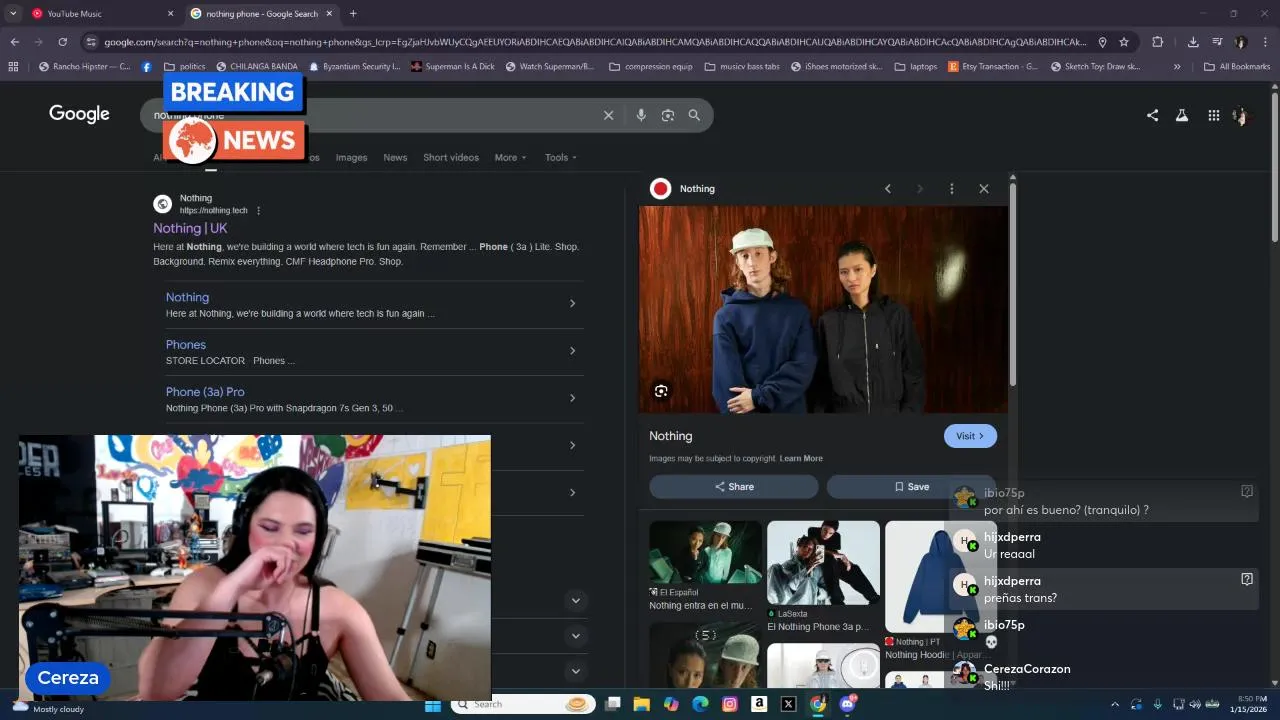The height and width of the screenshot is (720, 1280).
Task: Open the main Nothing models photo
Action: 823,310
